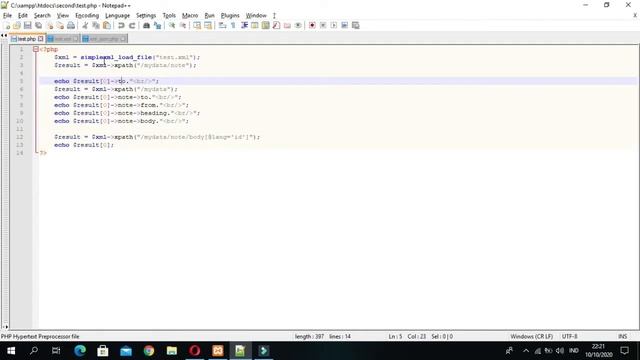The width and height of the screenshot is (640, 360).
Task: Toggle synchronized vertical scrolling
Action: [x=197, y=25]
